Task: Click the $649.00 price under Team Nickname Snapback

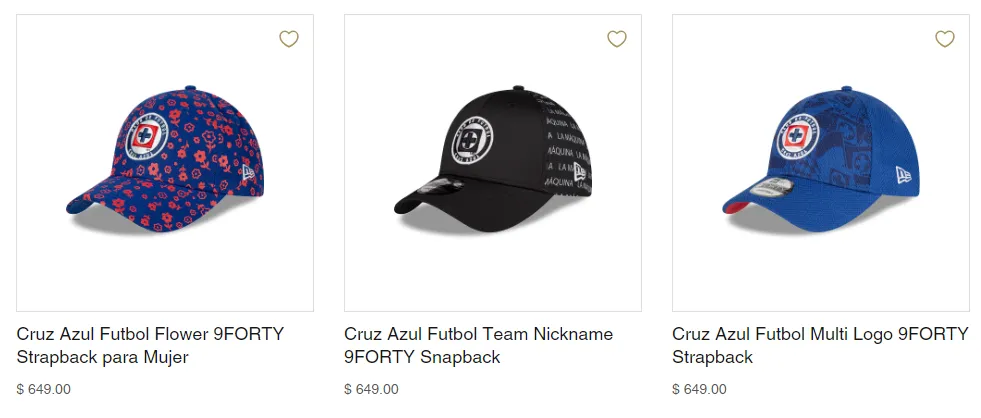Action: pos(372,389)
